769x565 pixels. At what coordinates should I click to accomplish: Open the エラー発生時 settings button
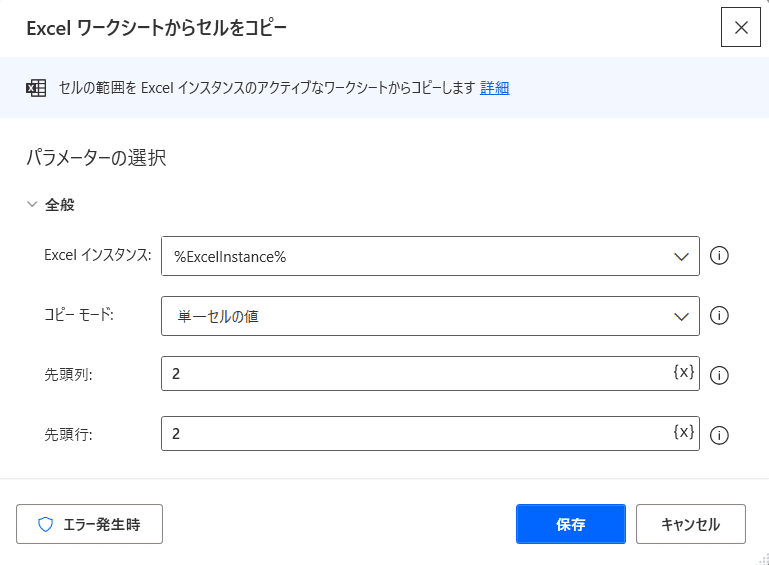(x=89, y=524)
